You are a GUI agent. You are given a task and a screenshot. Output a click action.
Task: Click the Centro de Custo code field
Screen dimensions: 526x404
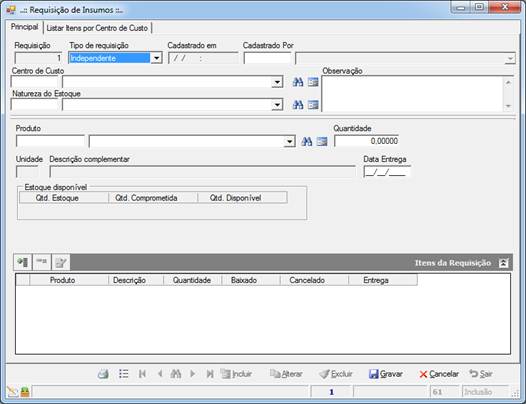35,82
